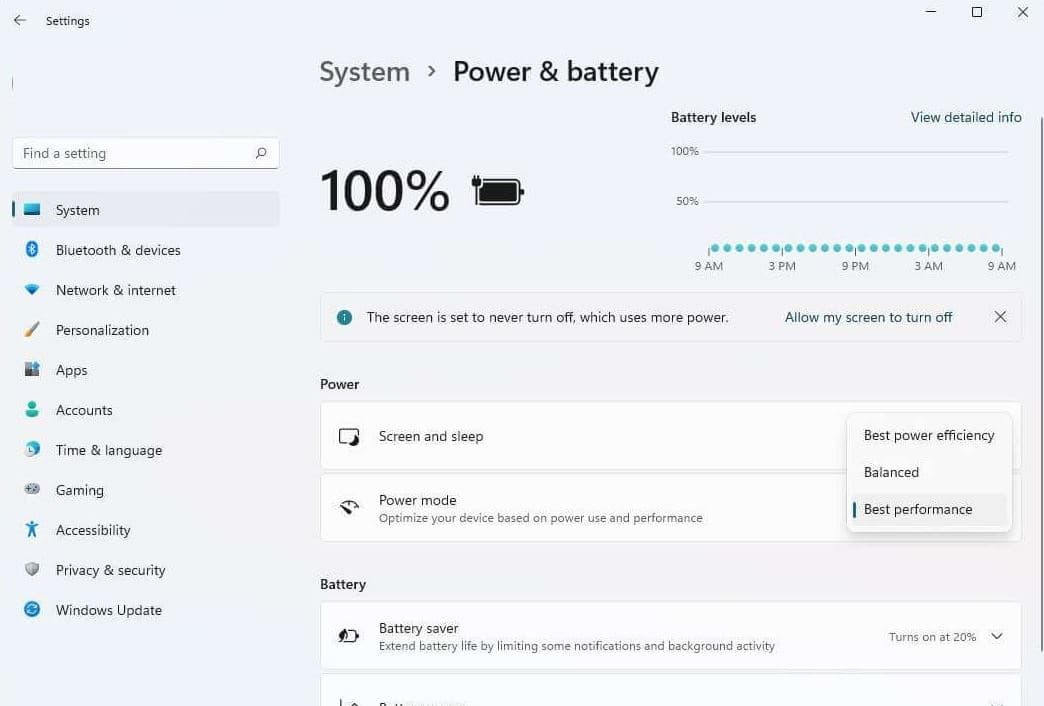Open the Apps settings category

point(71,370)
